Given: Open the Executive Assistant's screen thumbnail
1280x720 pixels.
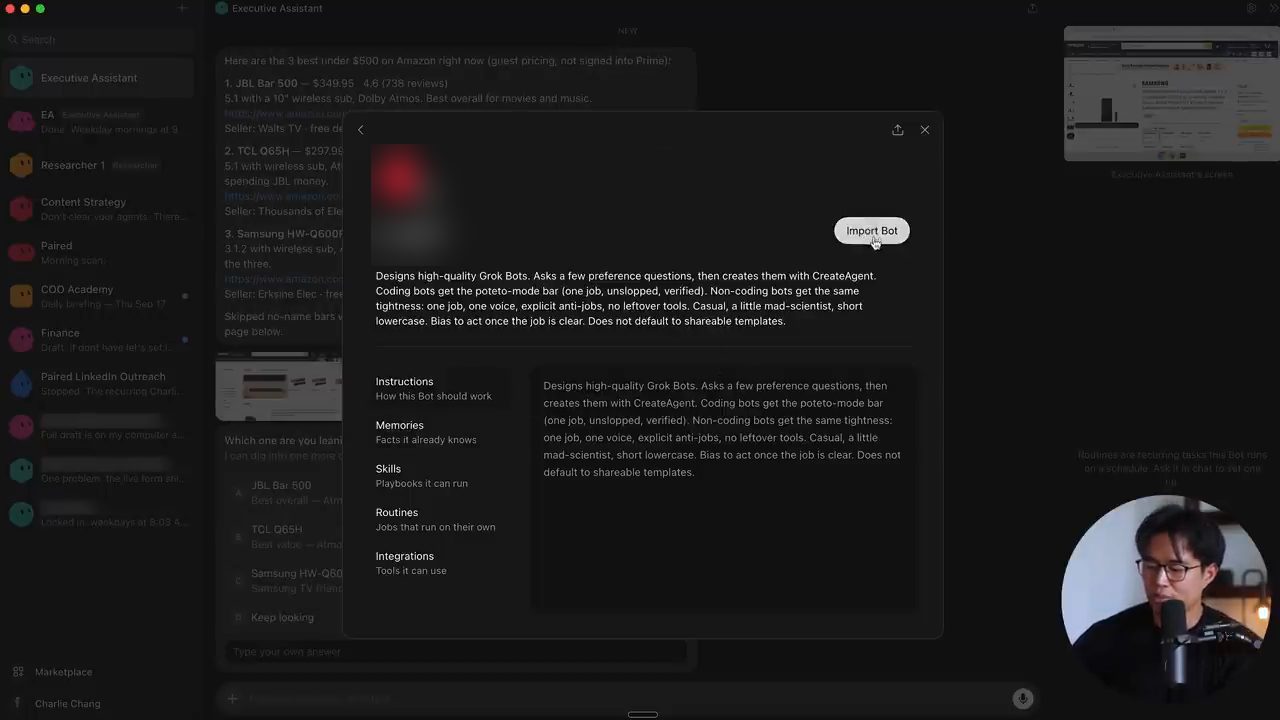Looking at the screenshot, I should tap(1171, 94).
